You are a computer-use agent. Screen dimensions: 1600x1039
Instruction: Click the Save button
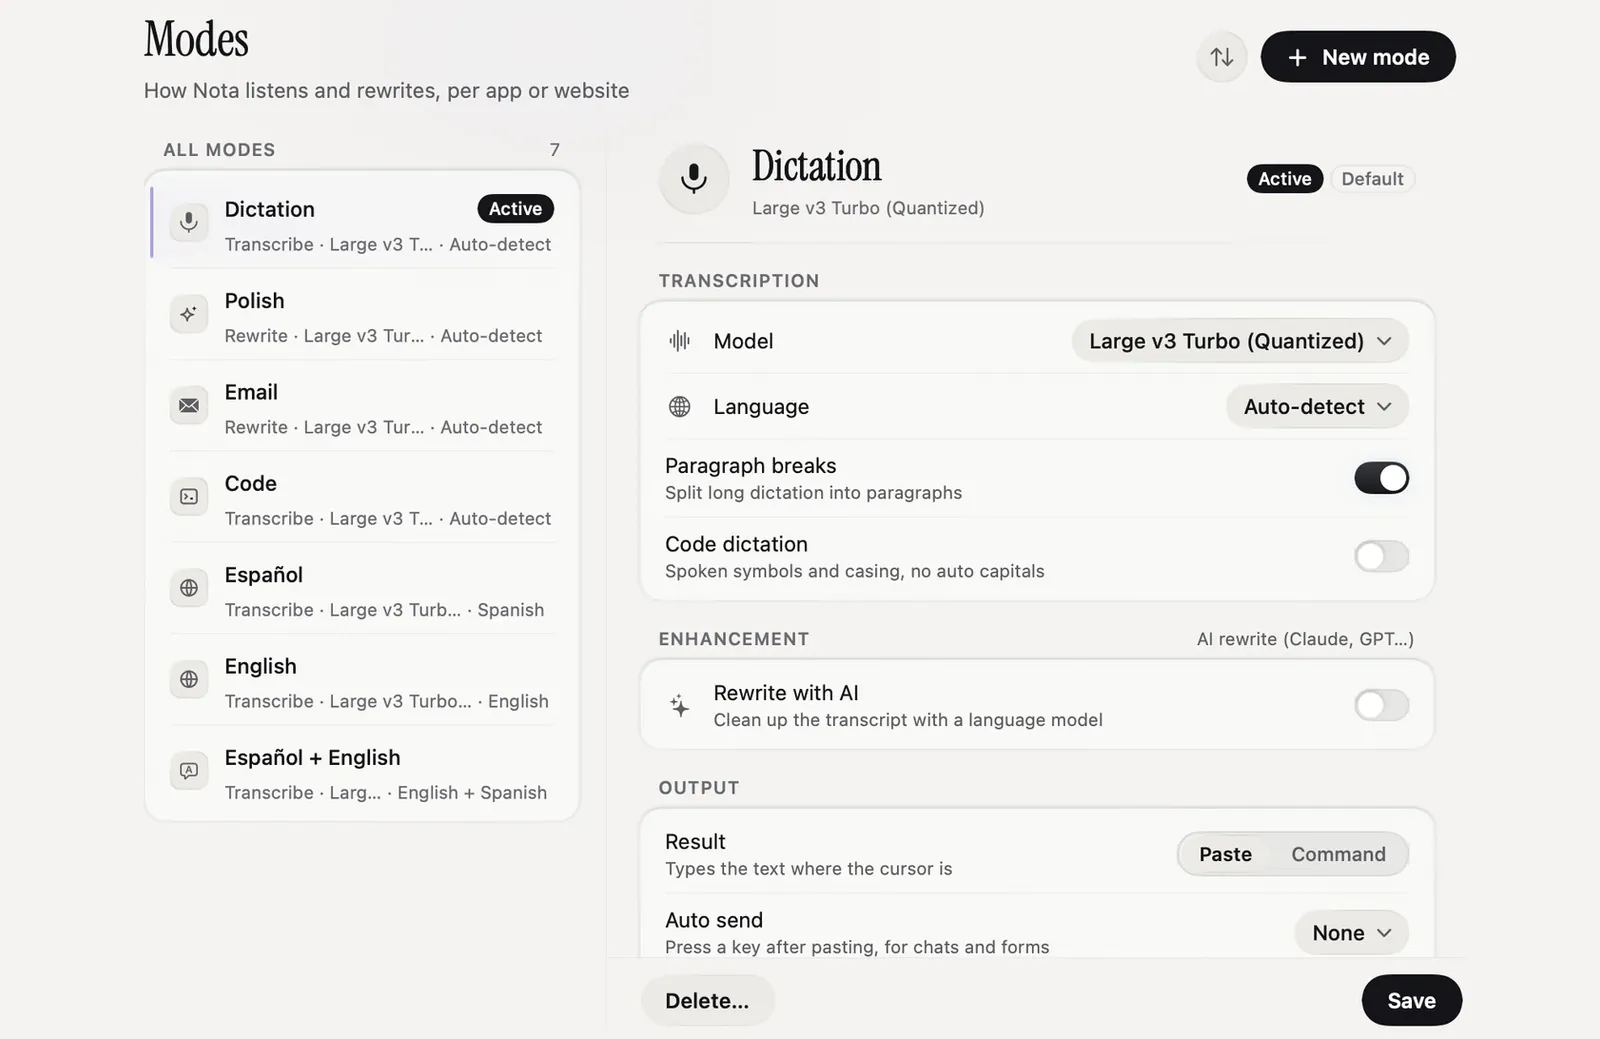(1411, 1000)
